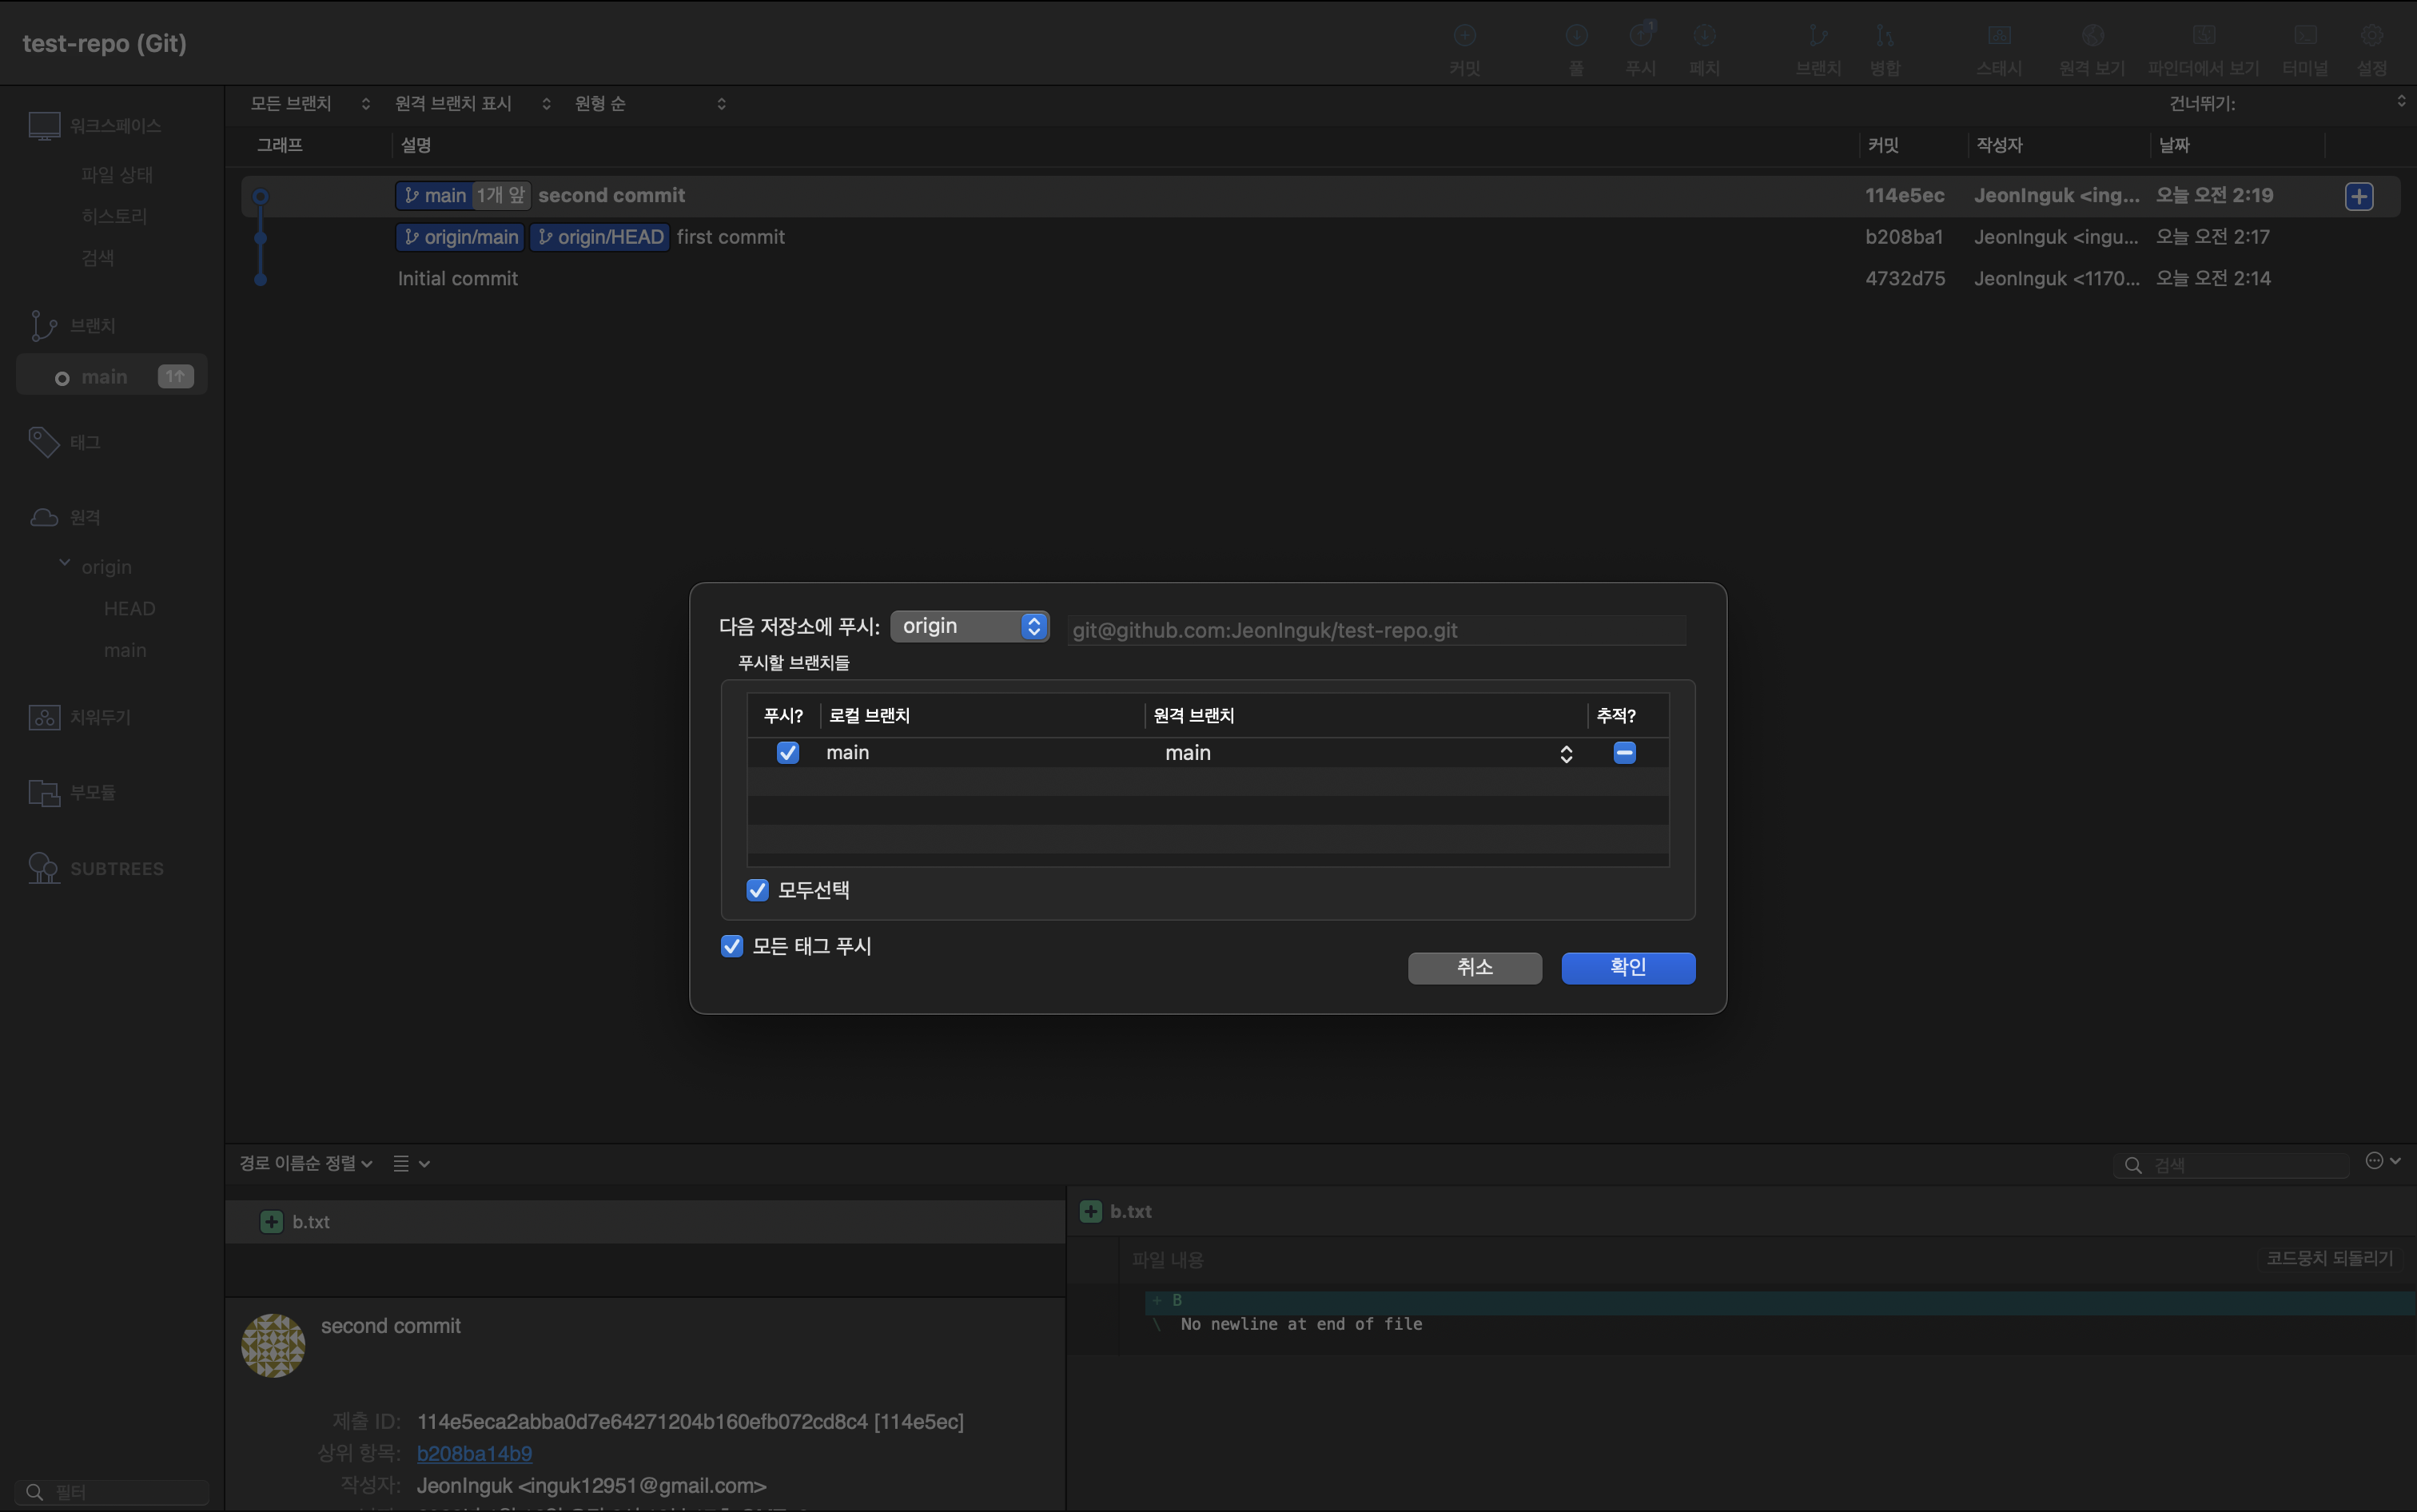Click the Push (푸시) toolbar icon
The height and width of the screenshot is (1512, 2417).
1640,36
